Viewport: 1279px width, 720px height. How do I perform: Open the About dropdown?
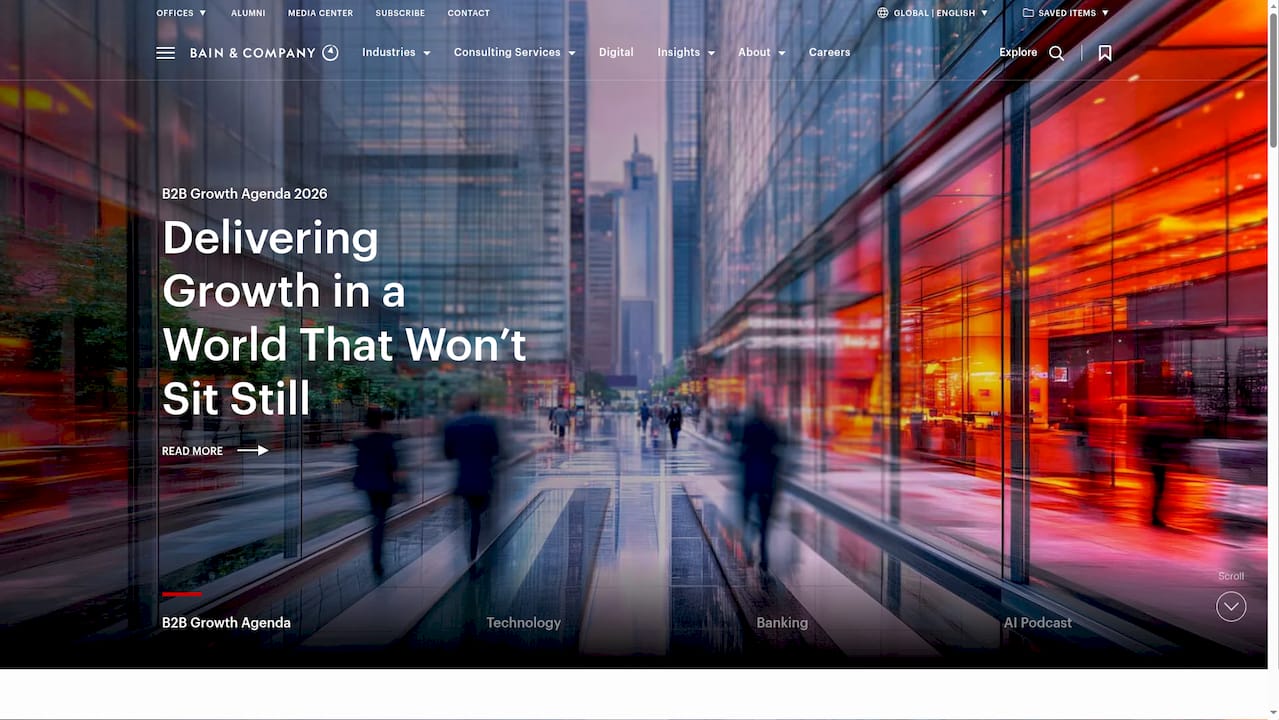click(x=760, y=52)
